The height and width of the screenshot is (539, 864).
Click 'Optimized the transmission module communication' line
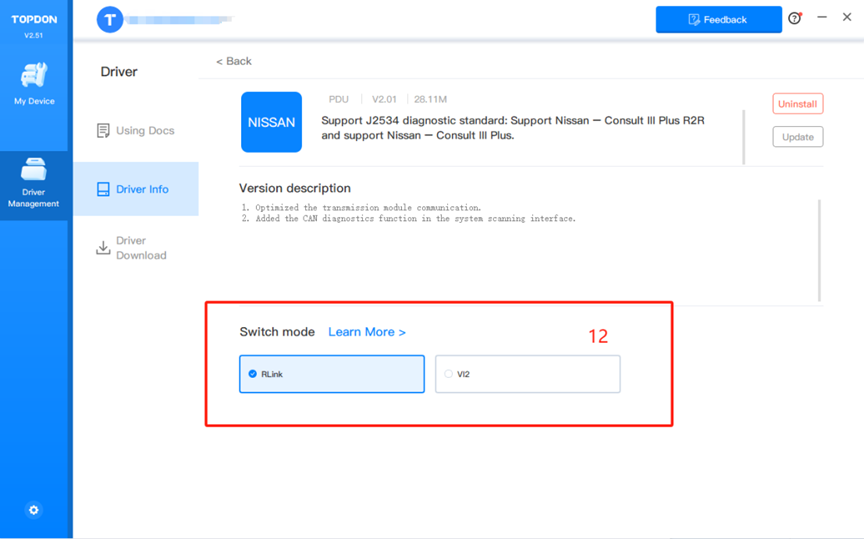361,208
